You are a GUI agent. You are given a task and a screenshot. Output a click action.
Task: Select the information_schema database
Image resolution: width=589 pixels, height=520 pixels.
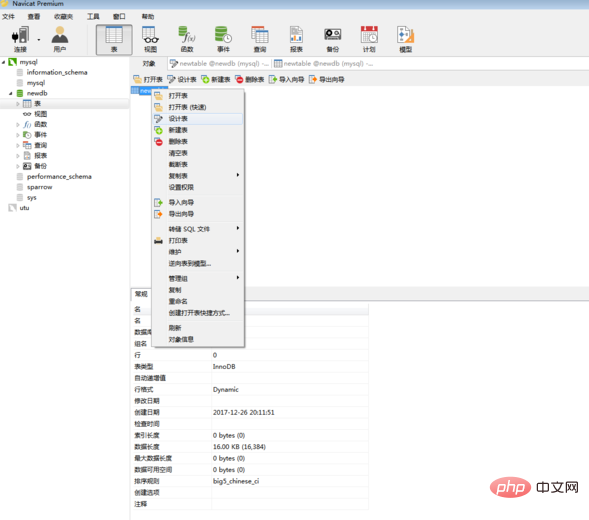point(52,73)
